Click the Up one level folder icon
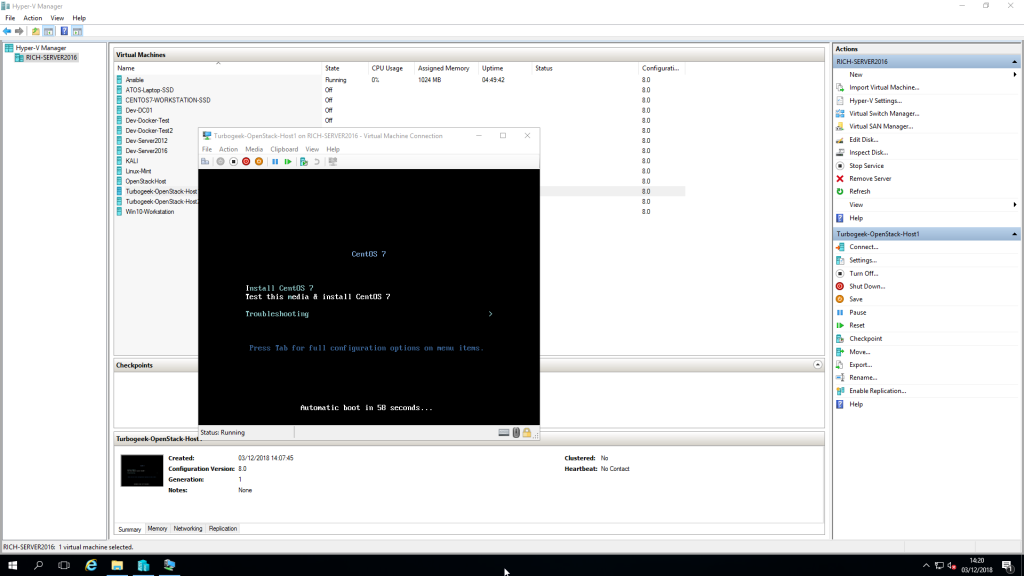Image resolution: width=1024 pixels, height=576 pixels. coord(35,31)
